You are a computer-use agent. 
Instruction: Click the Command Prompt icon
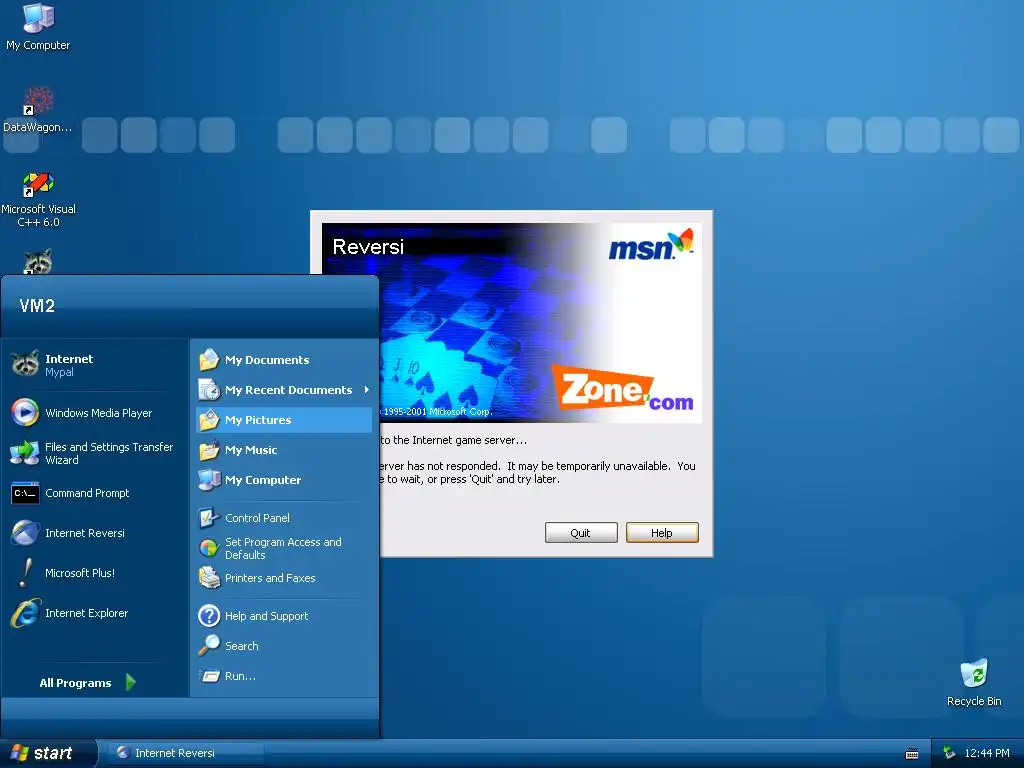(x=25, y=493)
